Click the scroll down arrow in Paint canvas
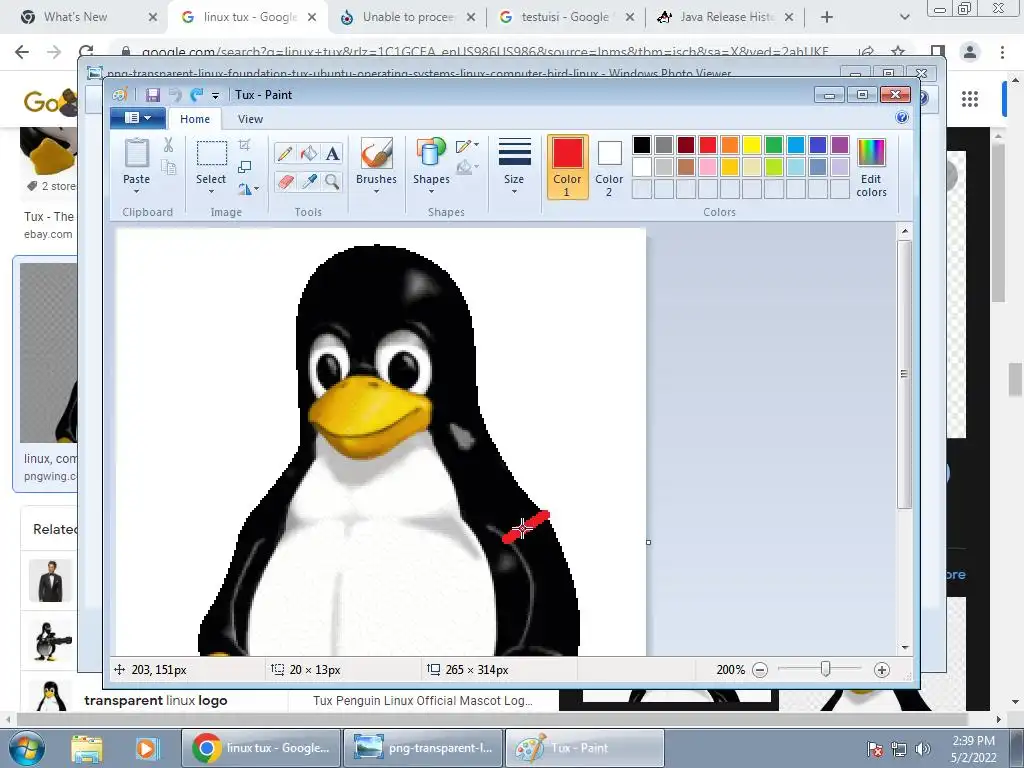This screenshot has height=768, width=1024. point(904,648)
